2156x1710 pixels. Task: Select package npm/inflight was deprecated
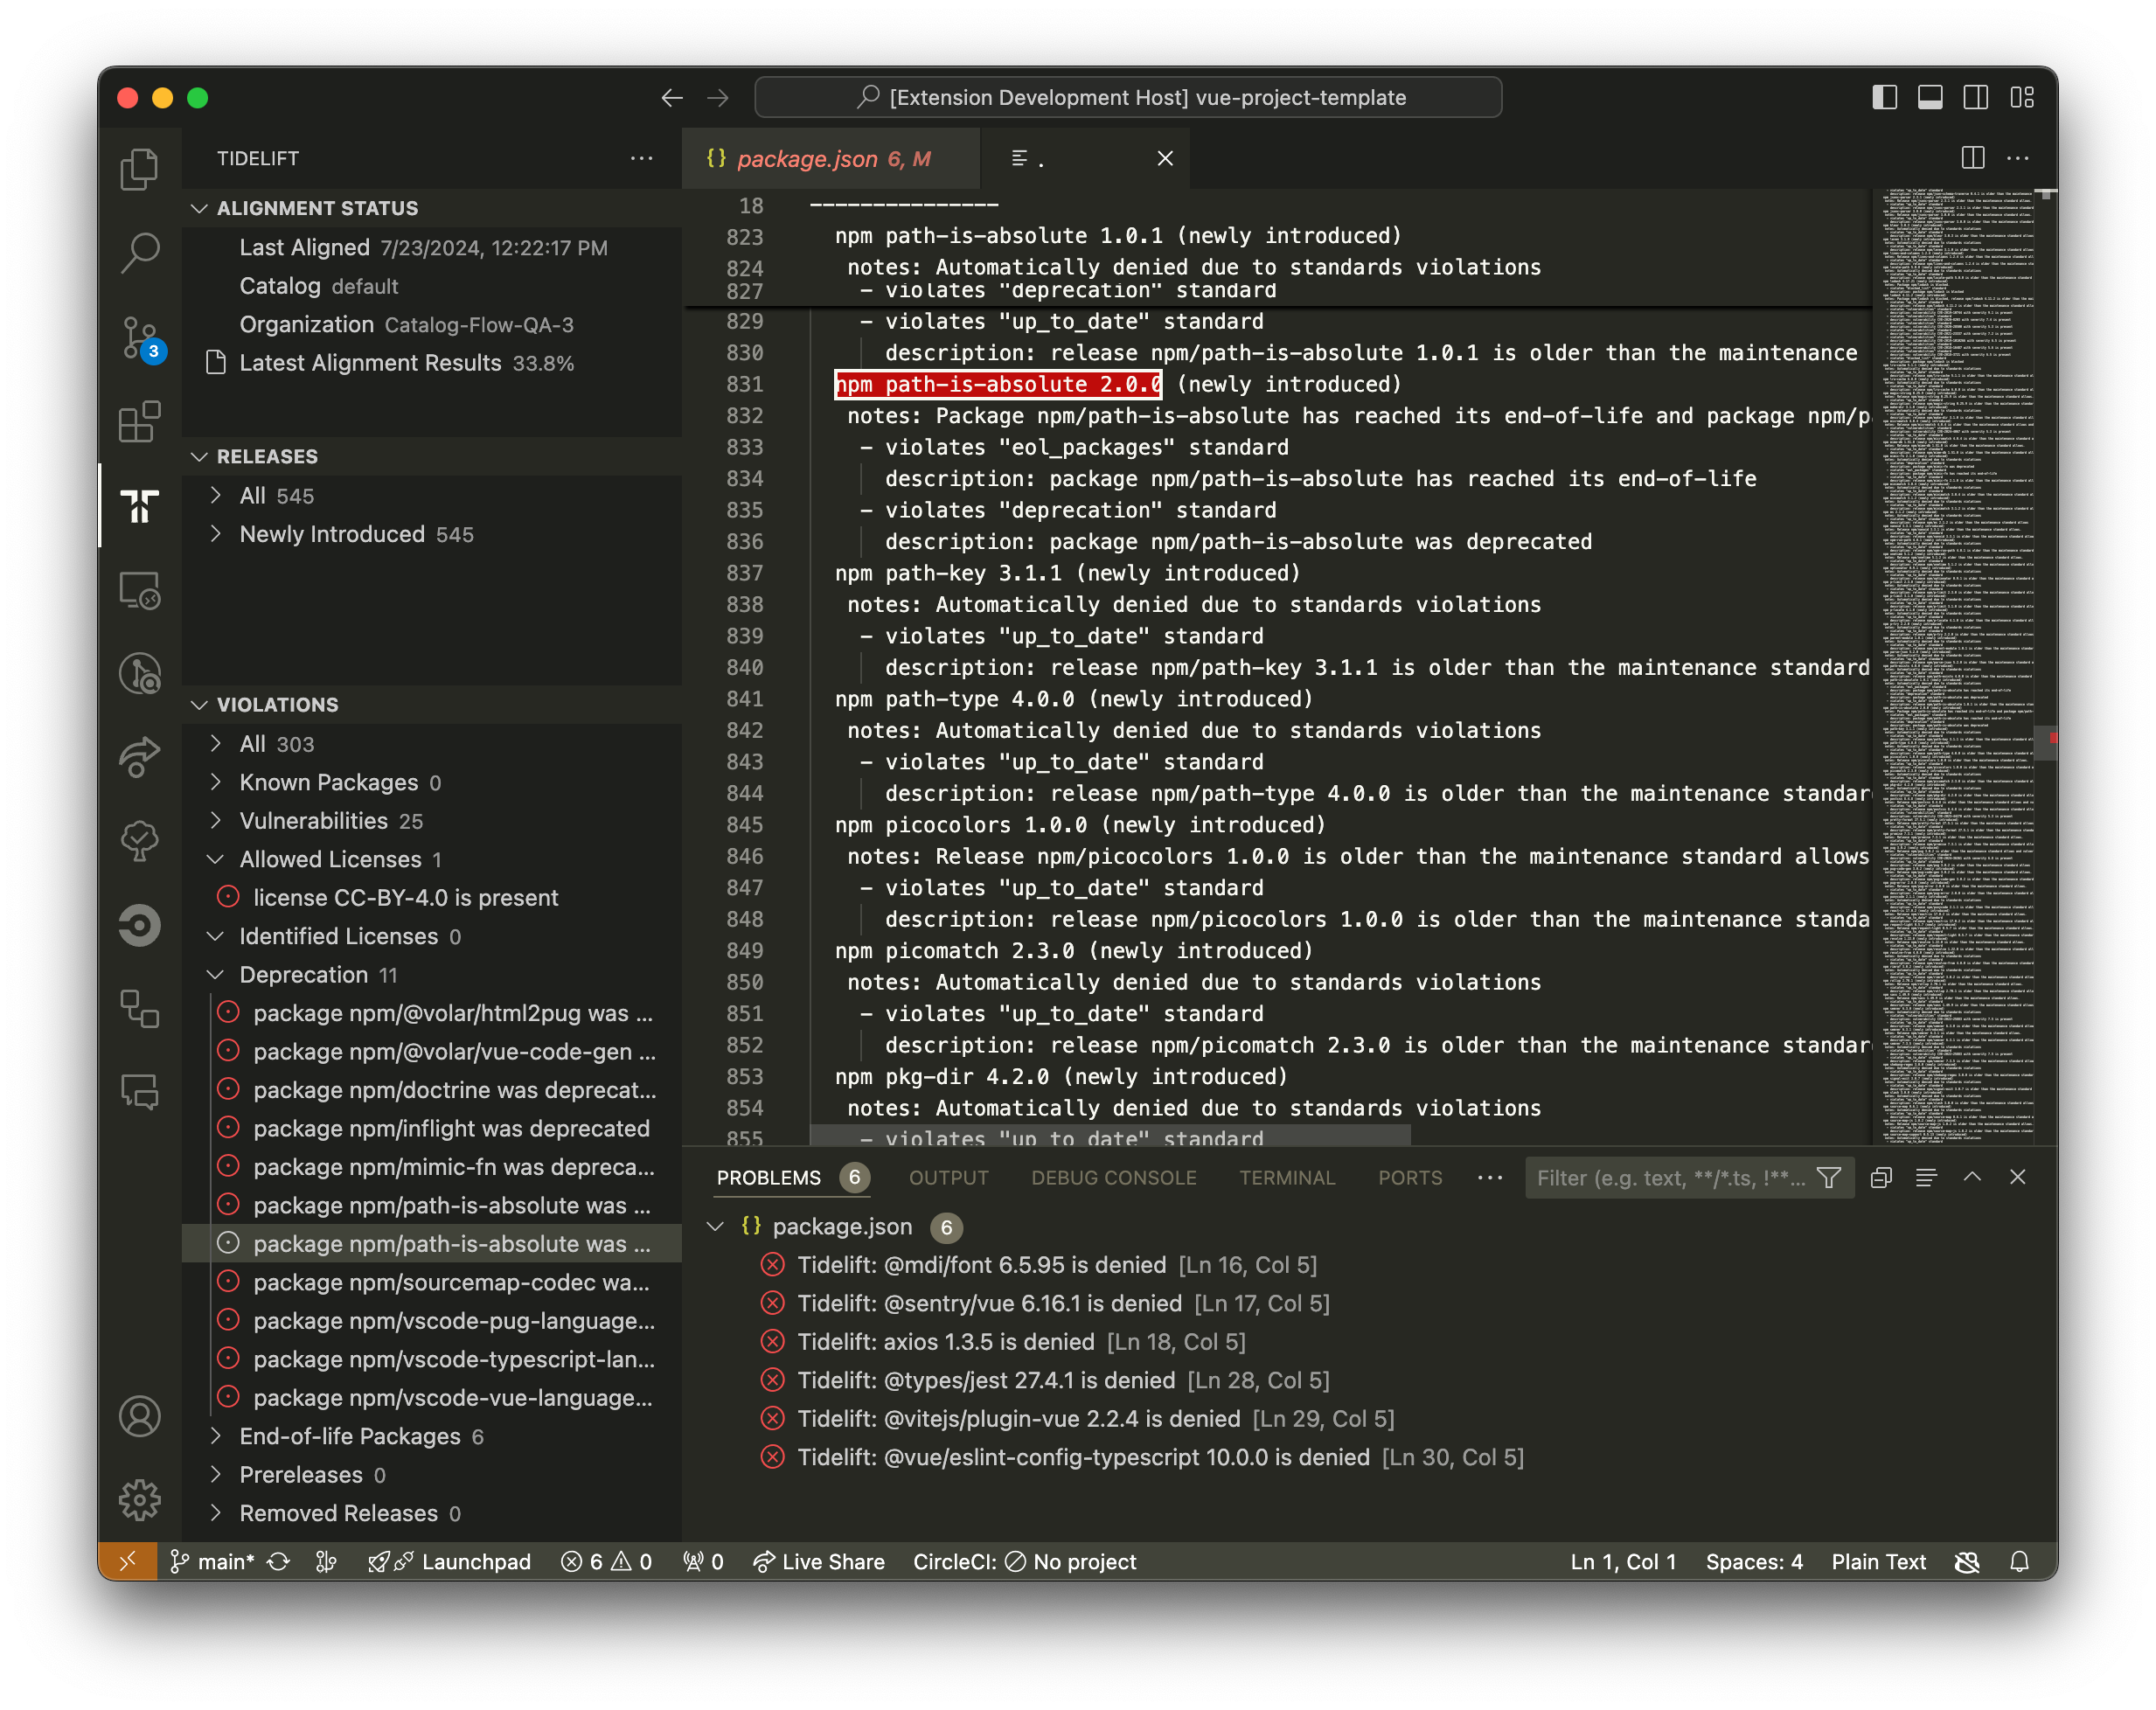click(432, 1128)
